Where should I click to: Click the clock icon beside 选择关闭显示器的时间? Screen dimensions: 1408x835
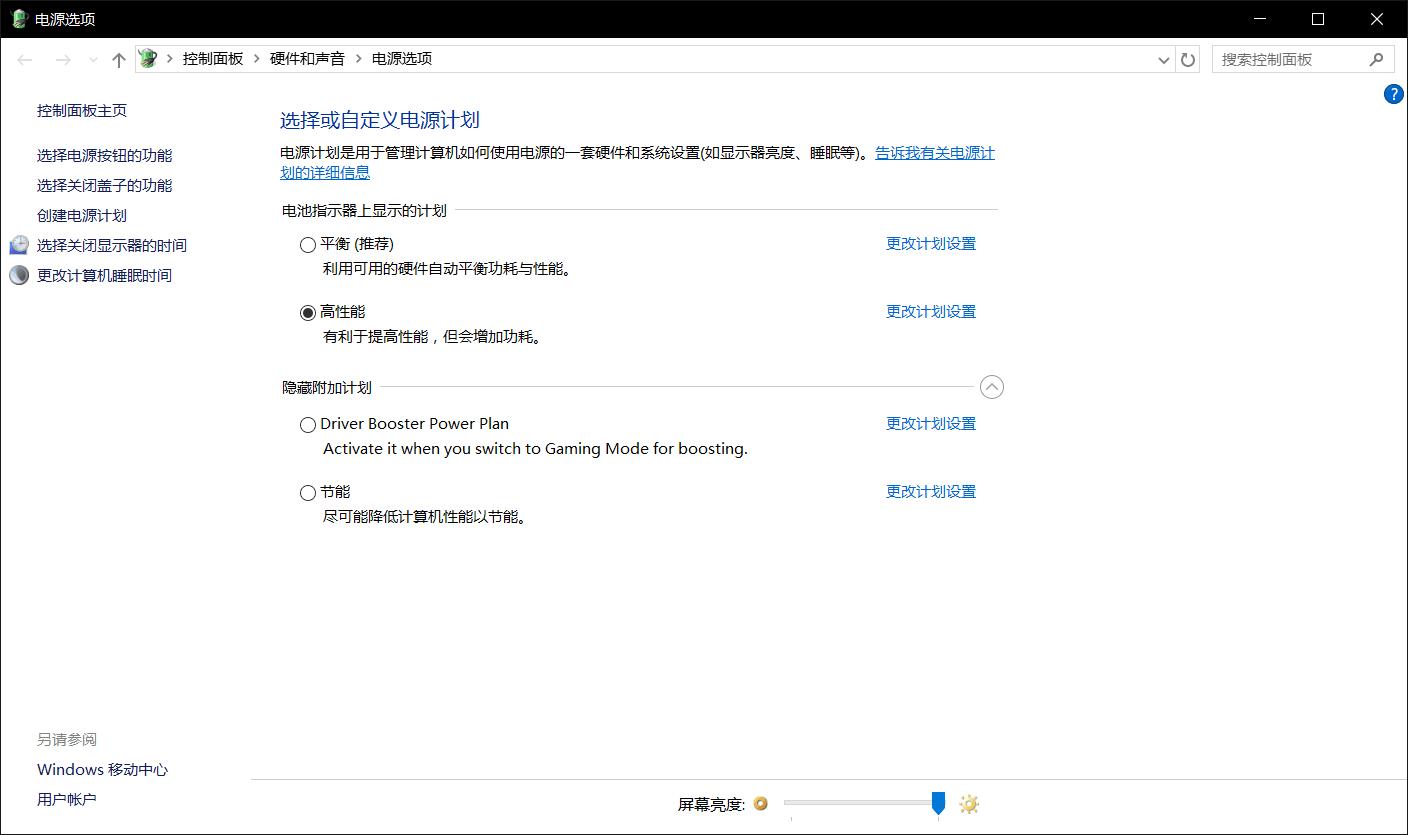click(x=18, y=244)
